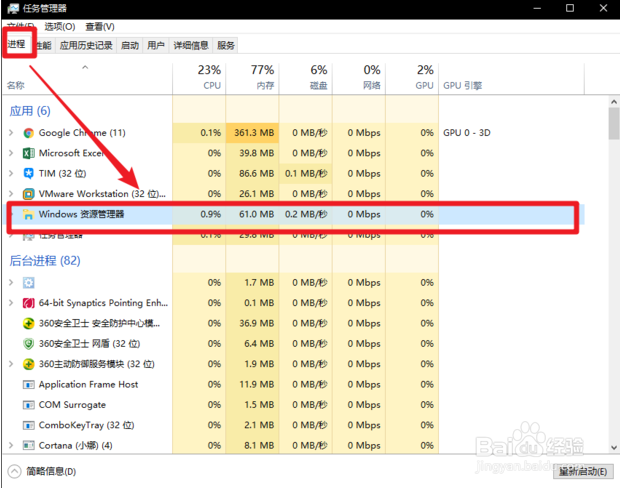Click the Google Chrome process icon
The height and width of the screenshot is (488, 620).
pyautogui.click(x=28, y=133)
